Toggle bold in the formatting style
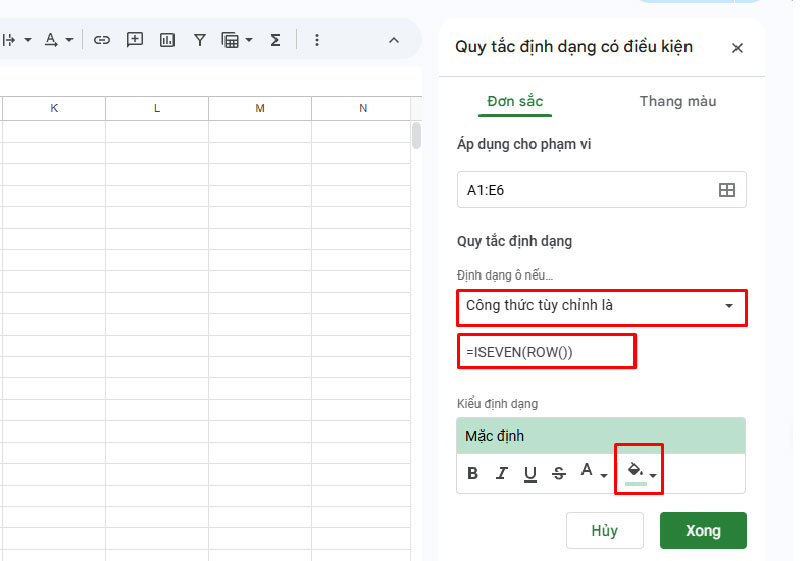800x561 pixels. [473, 473]
